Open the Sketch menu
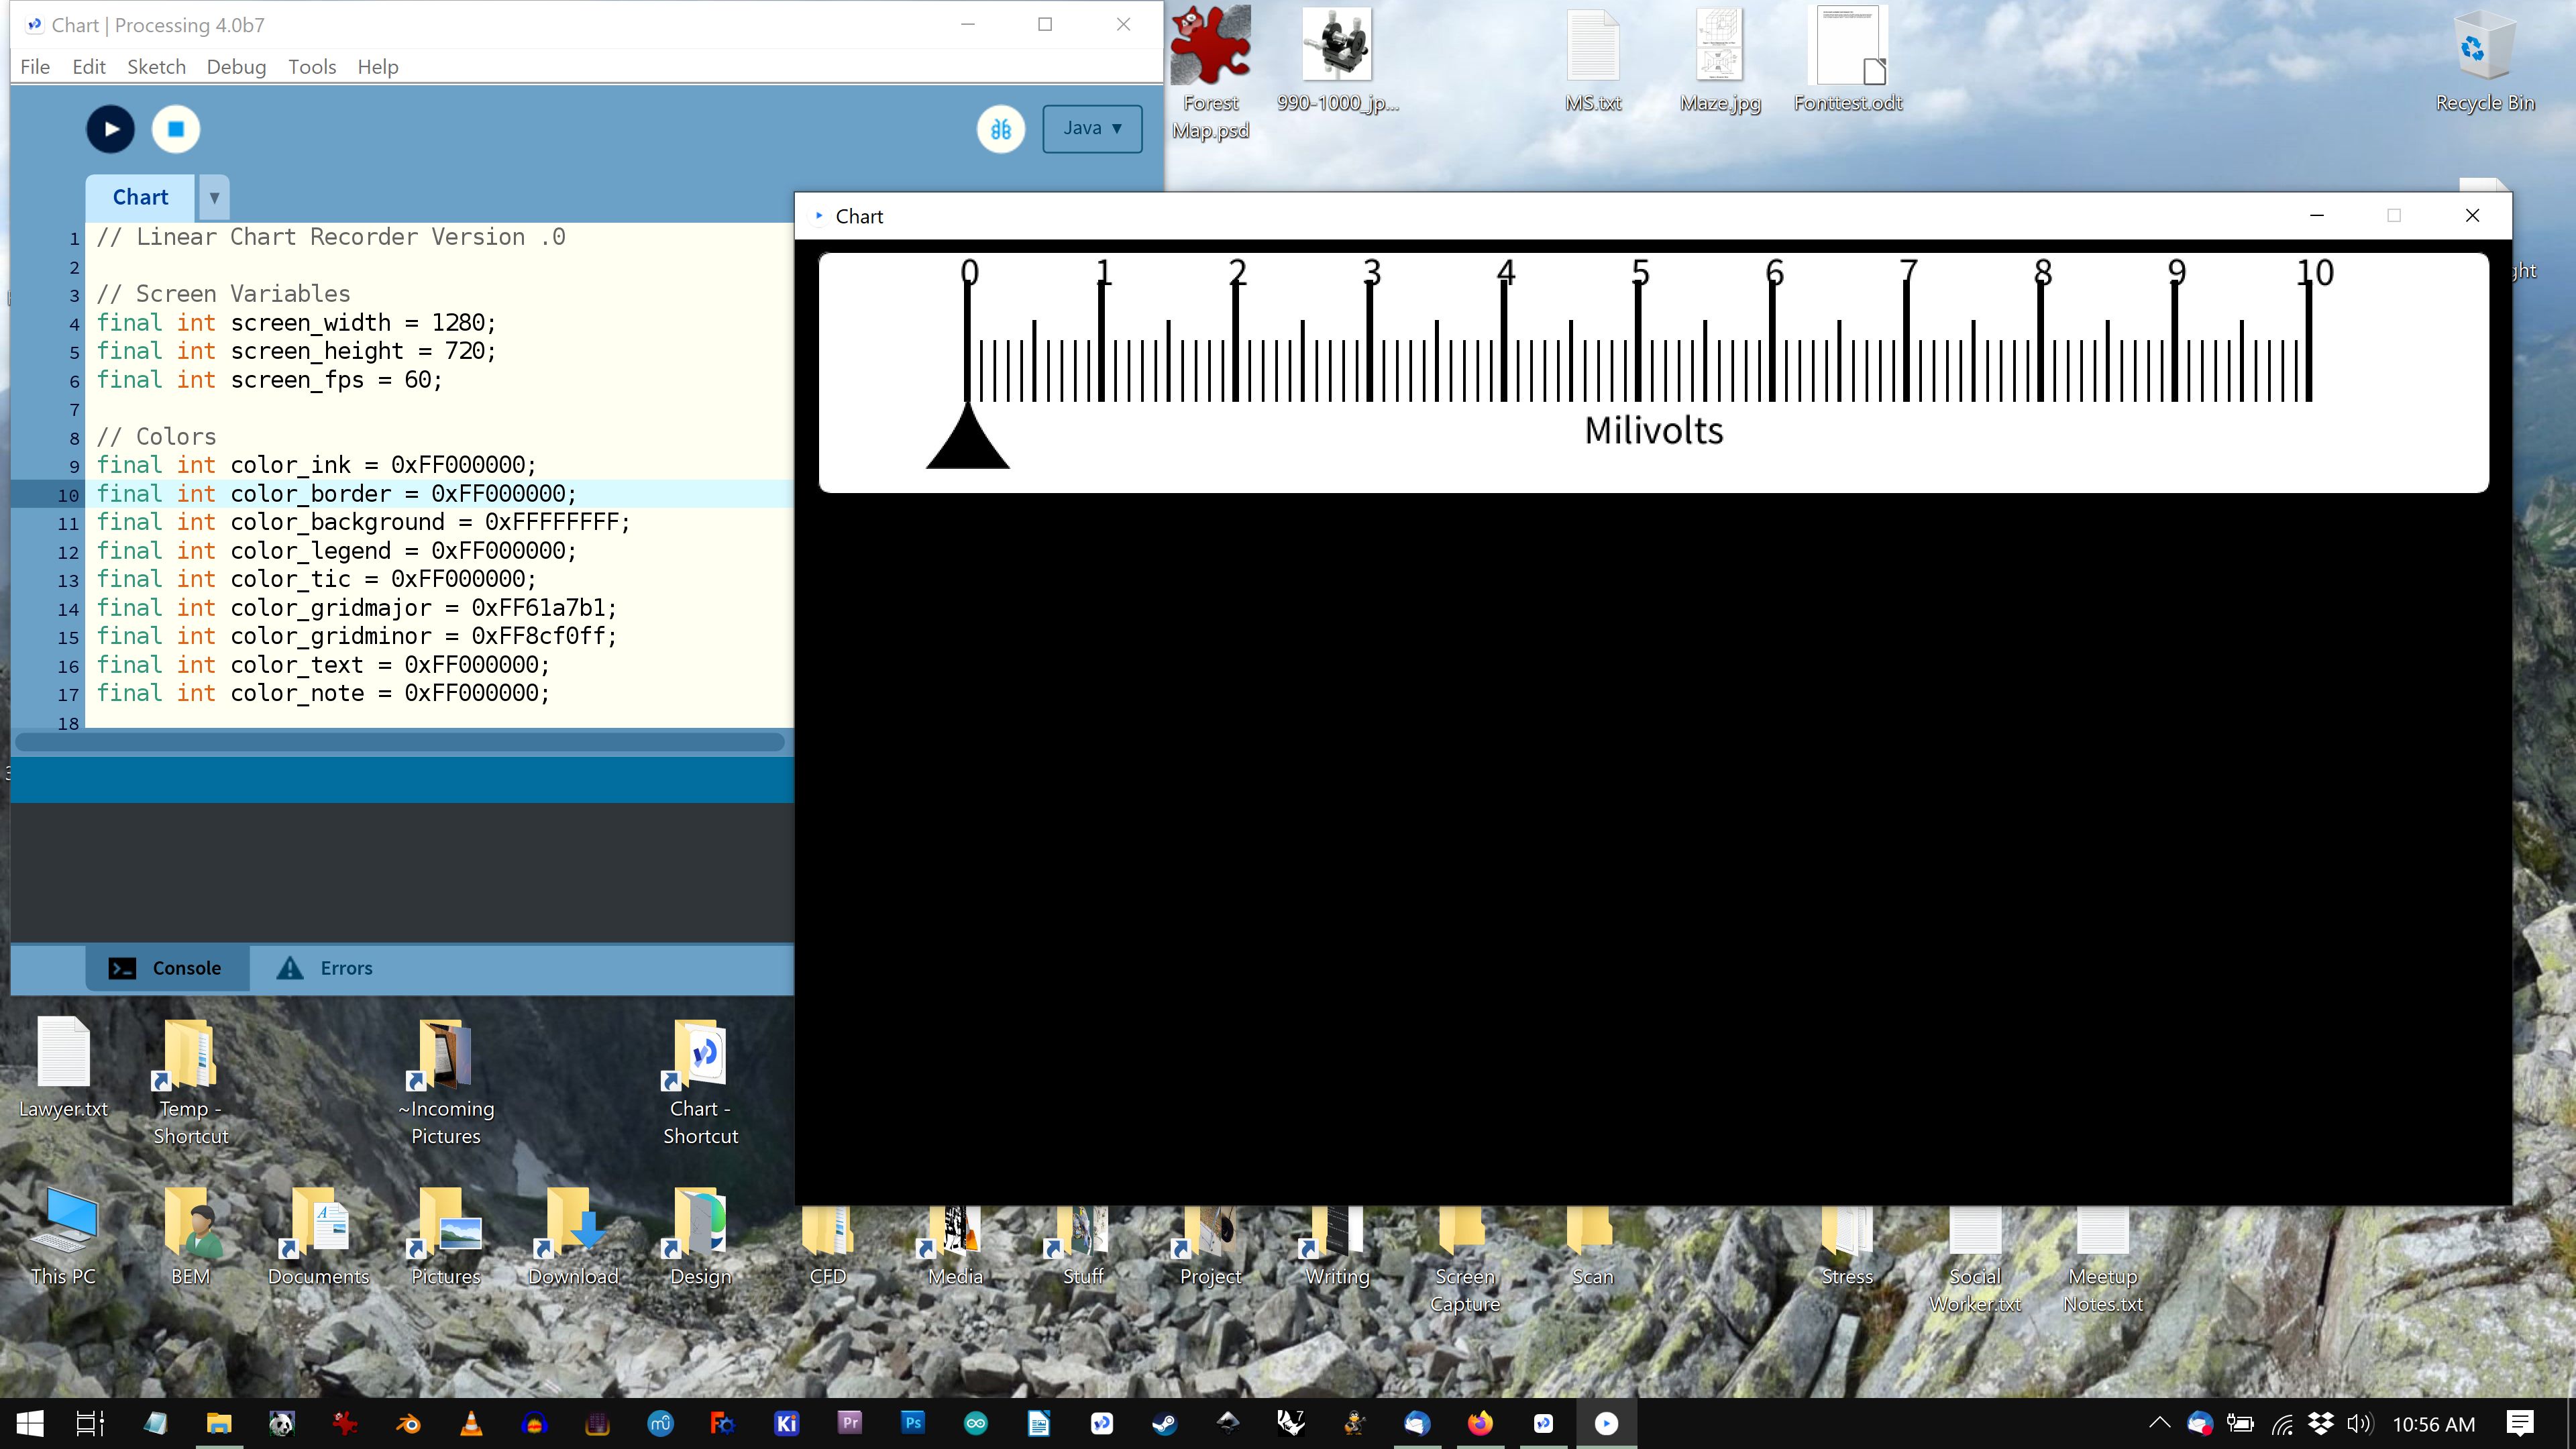 tap(156, 66)
